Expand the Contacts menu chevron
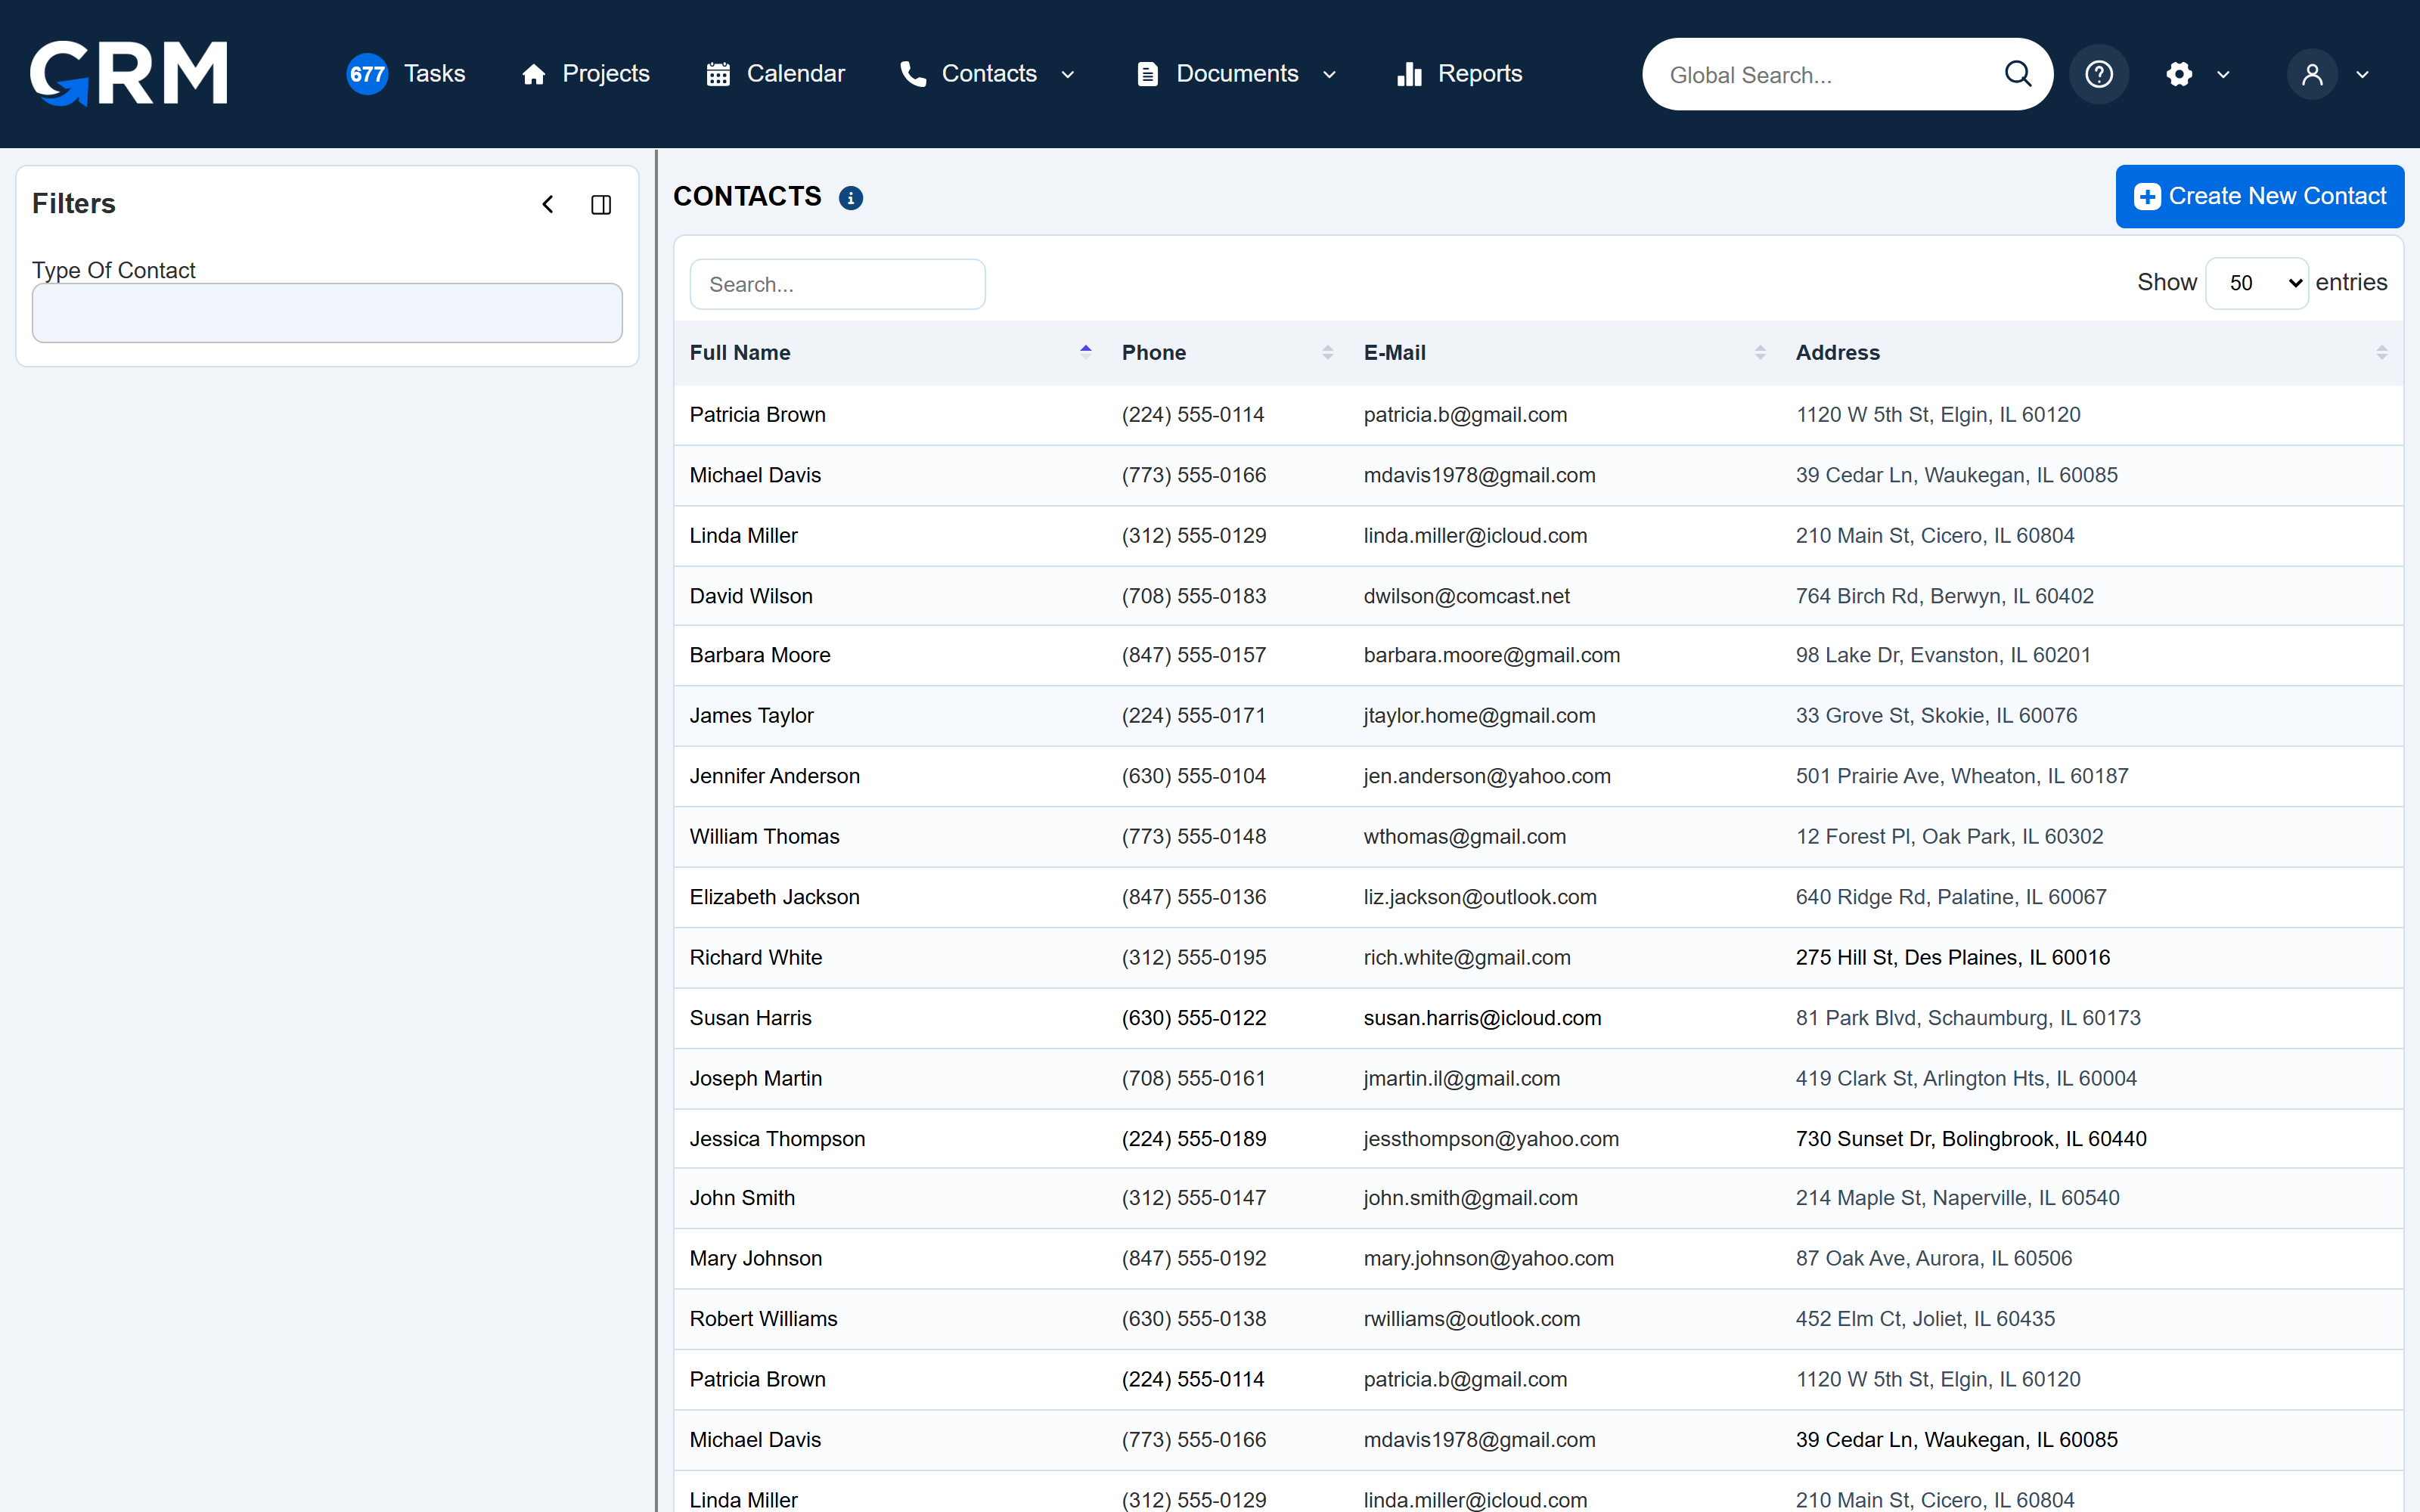This screenshot has width=2420, height=1512. [1067, 75]
